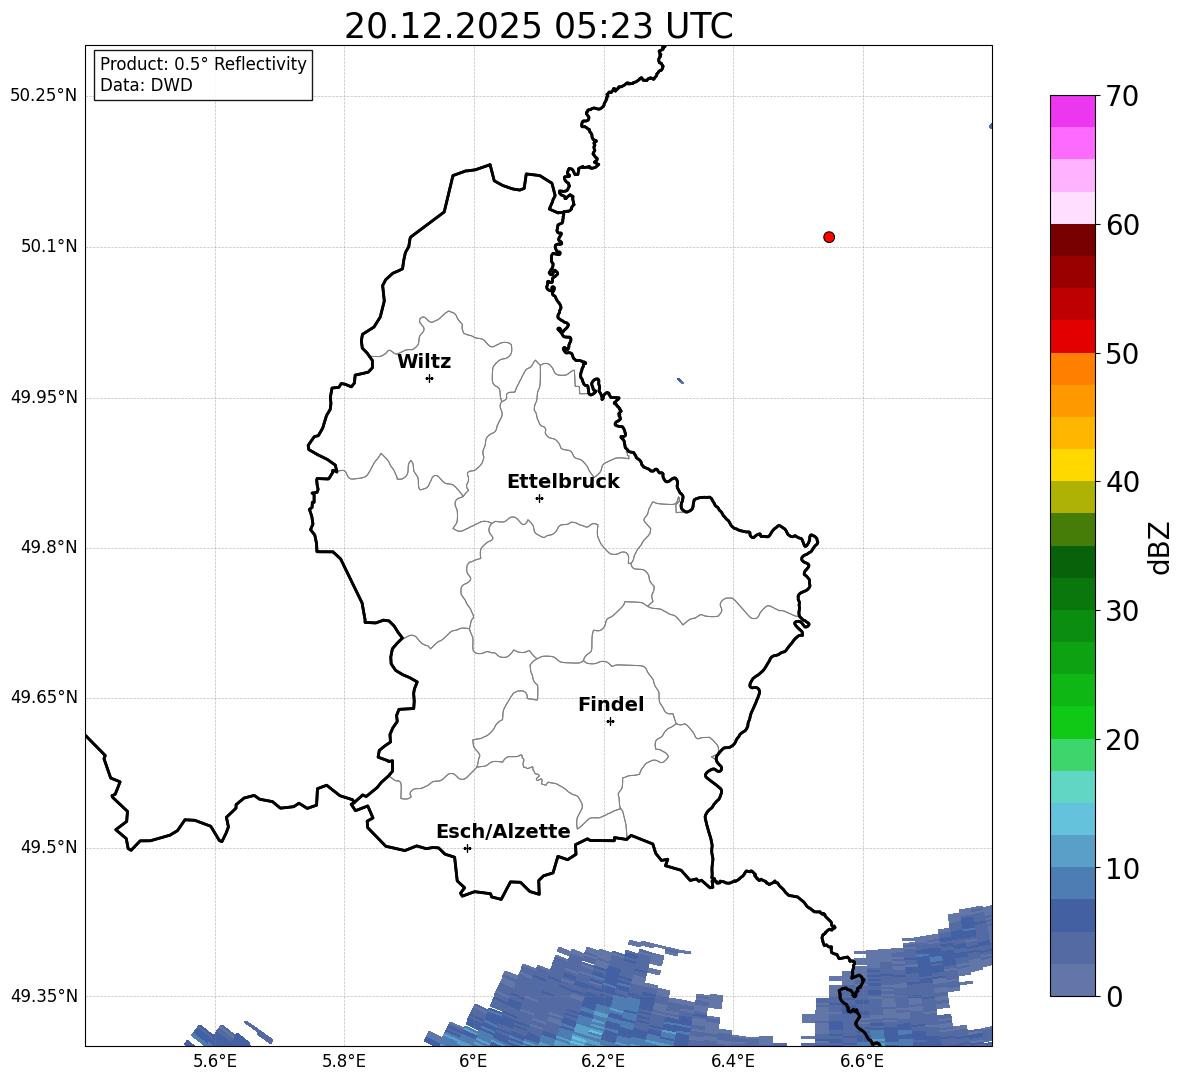Select the Esch/Alzette city label
The width and height of the screenshot is (1184, 1081).
(503, 831)
